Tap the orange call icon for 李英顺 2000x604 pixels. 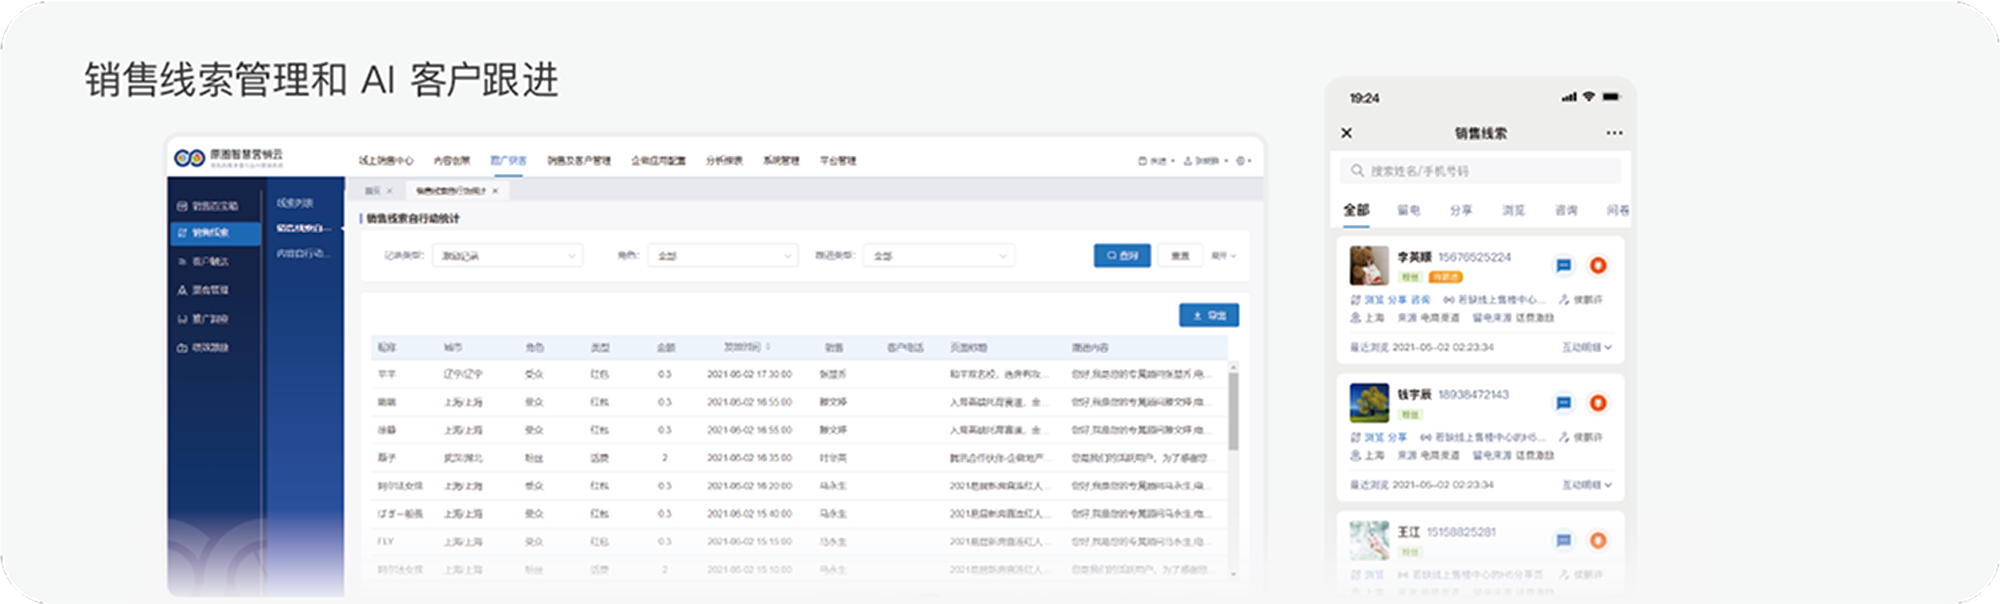coord(1598,265)
